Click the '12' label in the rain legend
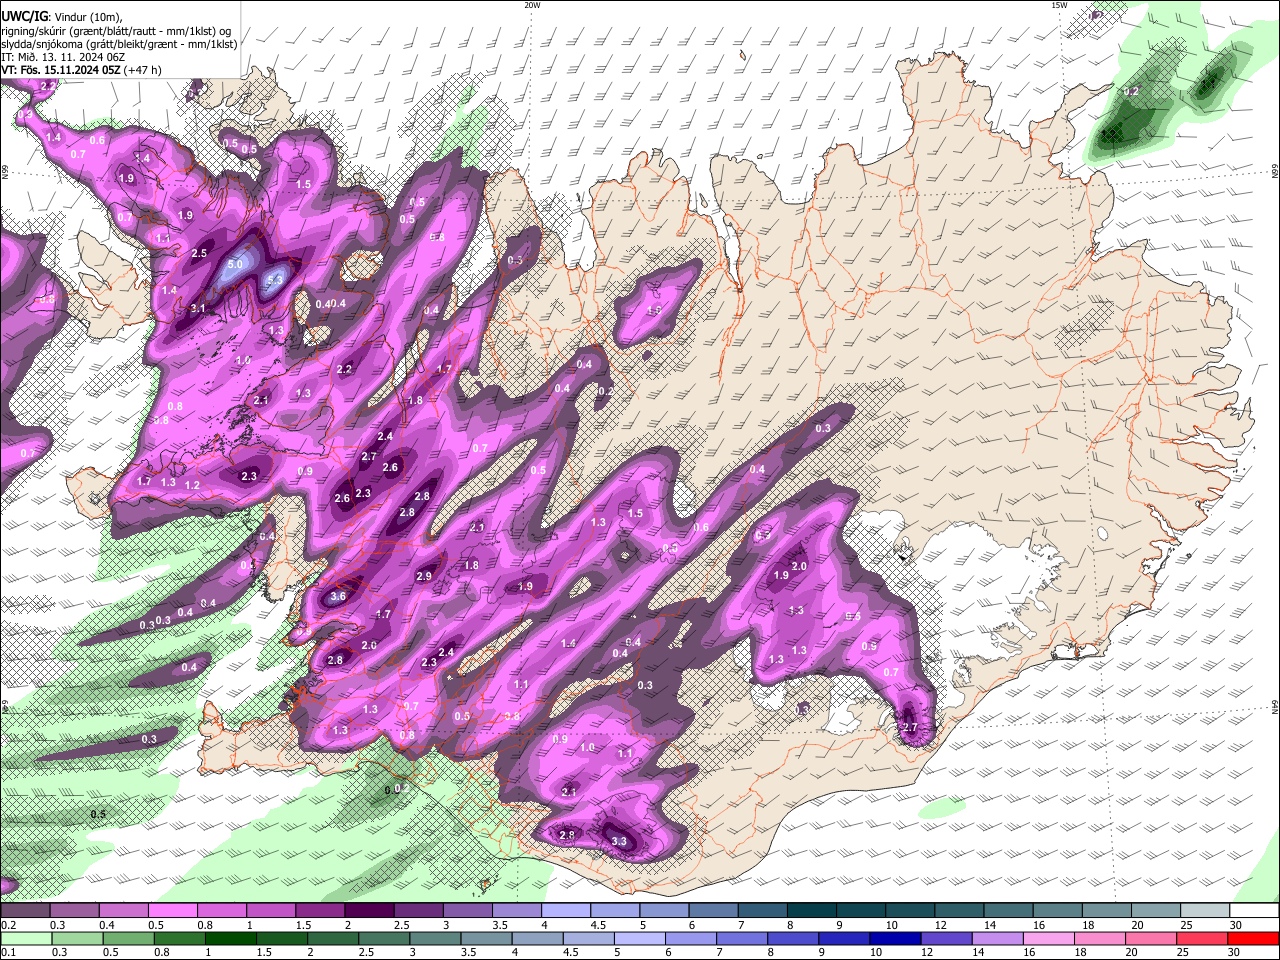Screen dimensions: 1280x960 coord(926,952)
